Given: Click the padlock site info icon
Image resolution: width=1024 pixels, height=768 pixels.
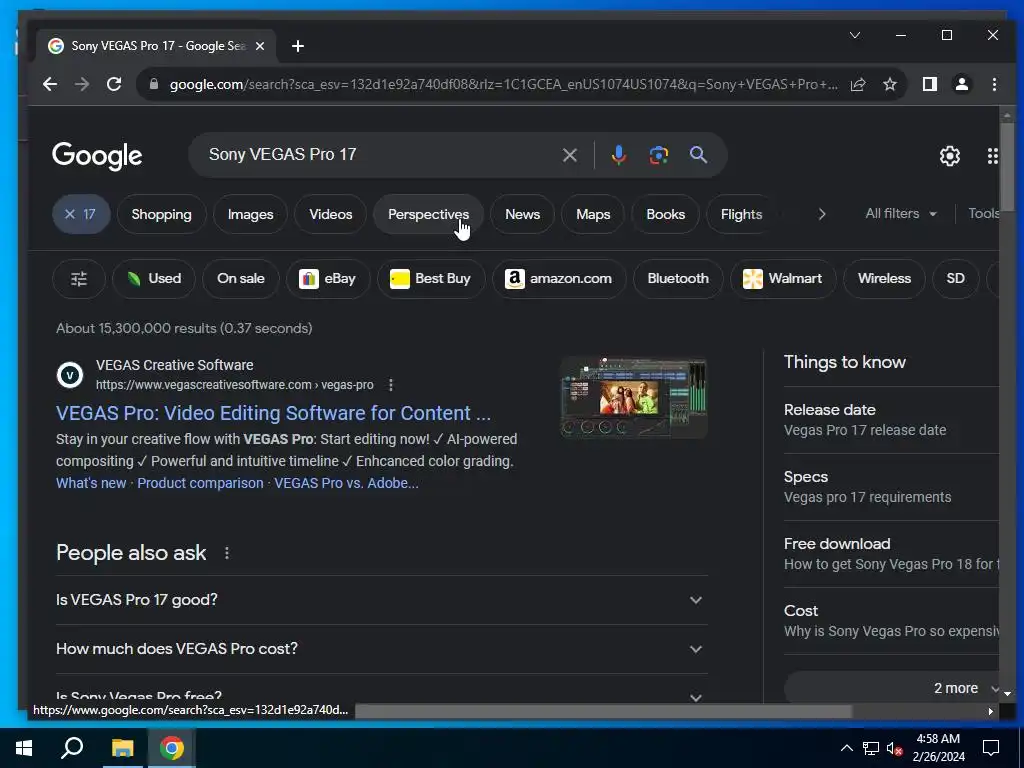Looking at the screenshot, I should [x=153, y=84].
